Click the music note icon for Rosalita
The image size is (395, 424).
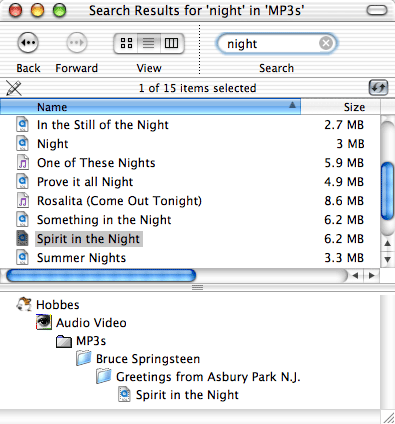(22, 201)
